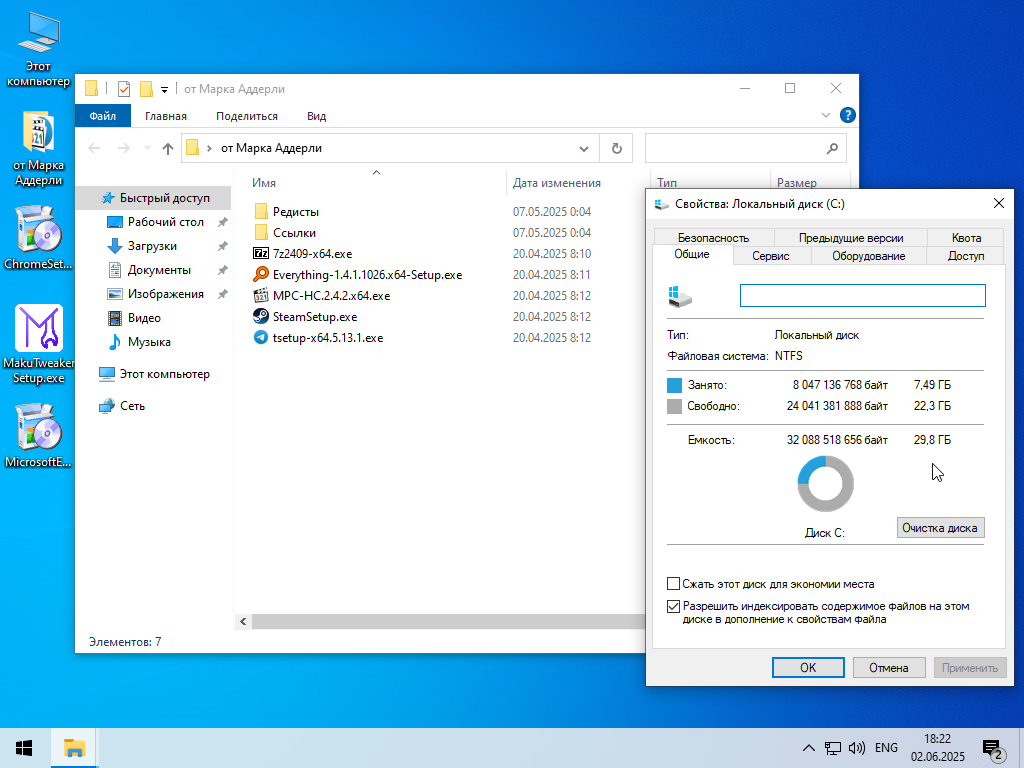Enable Сжать этот диск для экономии места
Image resolution: width=1024 pixels, height=768 pixels.
[673, 583]
